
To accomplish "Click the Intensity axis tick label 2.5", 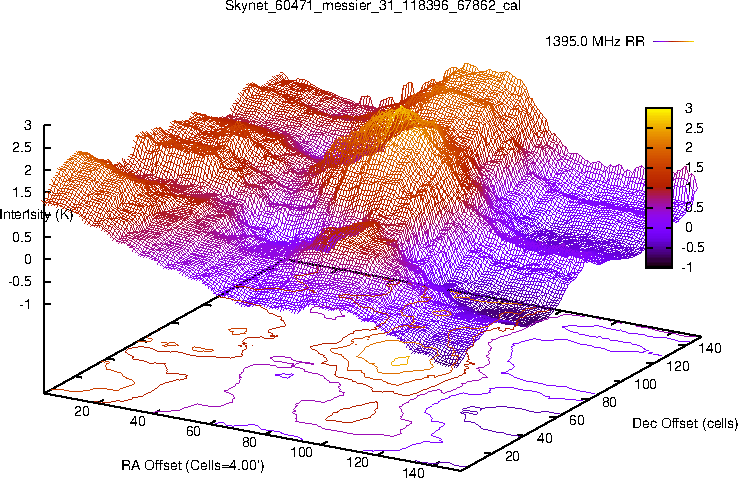I will click(22, 147).
